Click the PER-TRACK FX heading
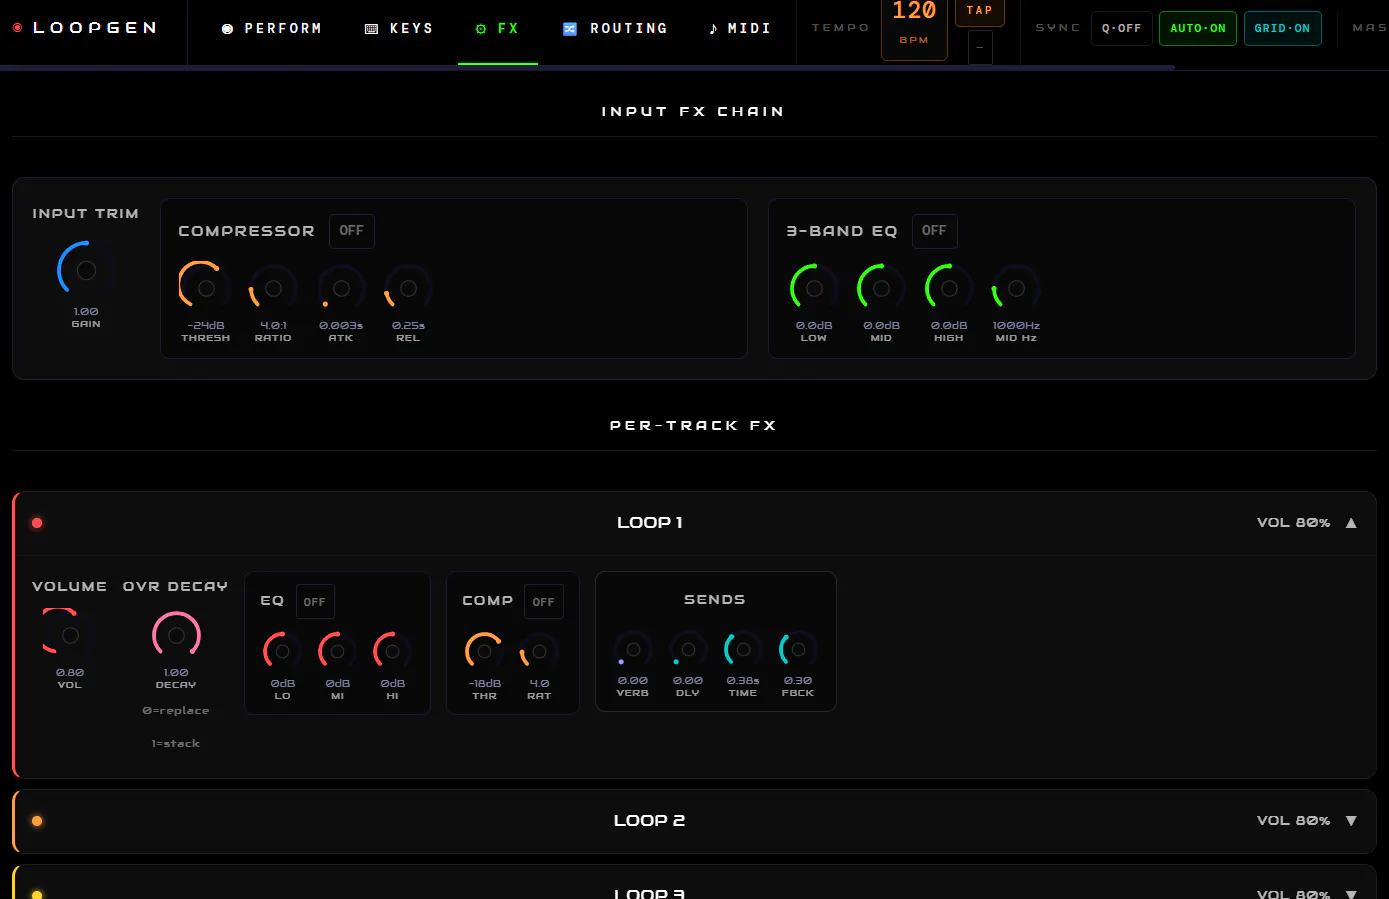 [x=693, y=426]
